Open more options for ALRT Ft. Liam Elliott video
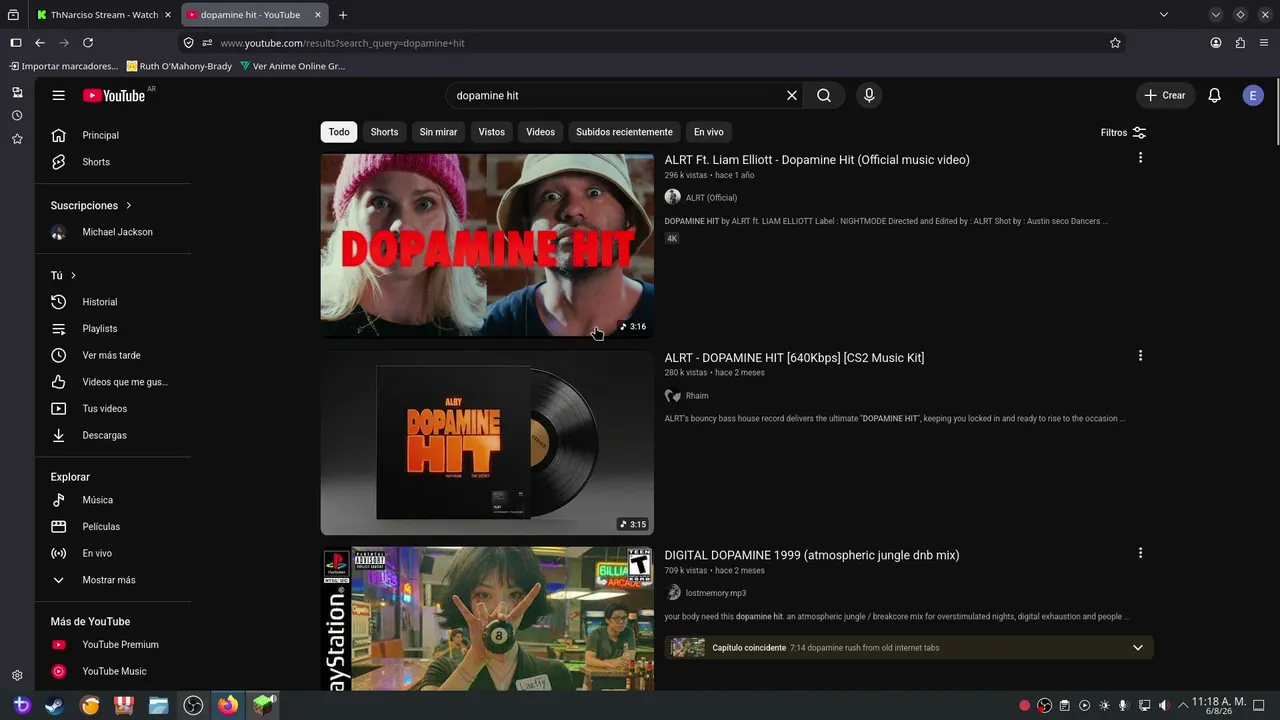The width and height of the screenshot is (1280, 720). 1140,158
